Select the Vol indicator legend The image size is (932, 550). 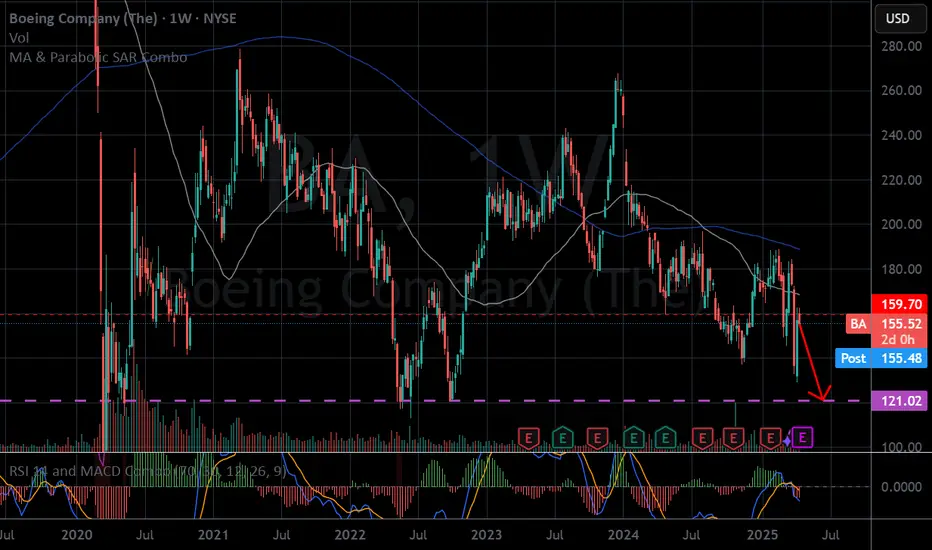[19, 37]
